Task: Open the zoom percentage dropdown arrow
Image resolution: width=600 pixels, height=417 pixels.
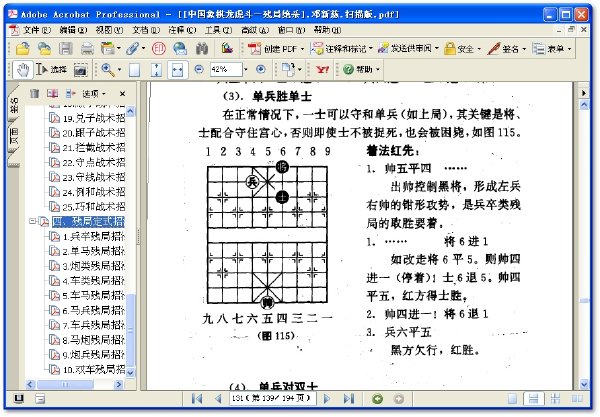Action: point(246,69)
